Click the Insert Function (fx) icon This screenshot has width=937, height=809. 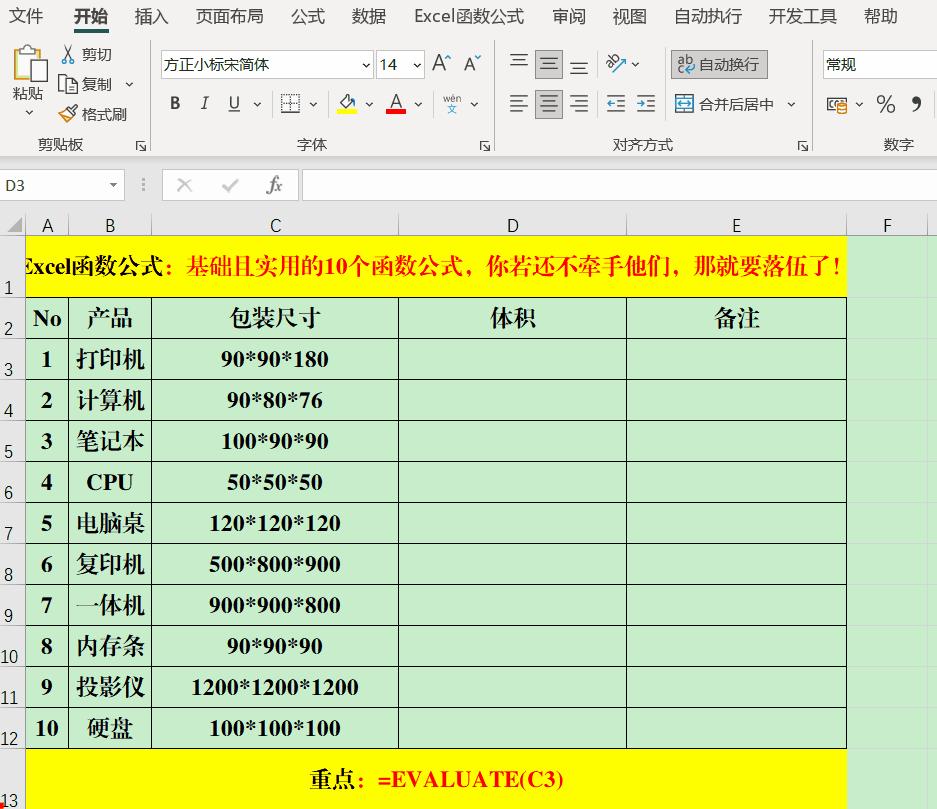(275, 185)
